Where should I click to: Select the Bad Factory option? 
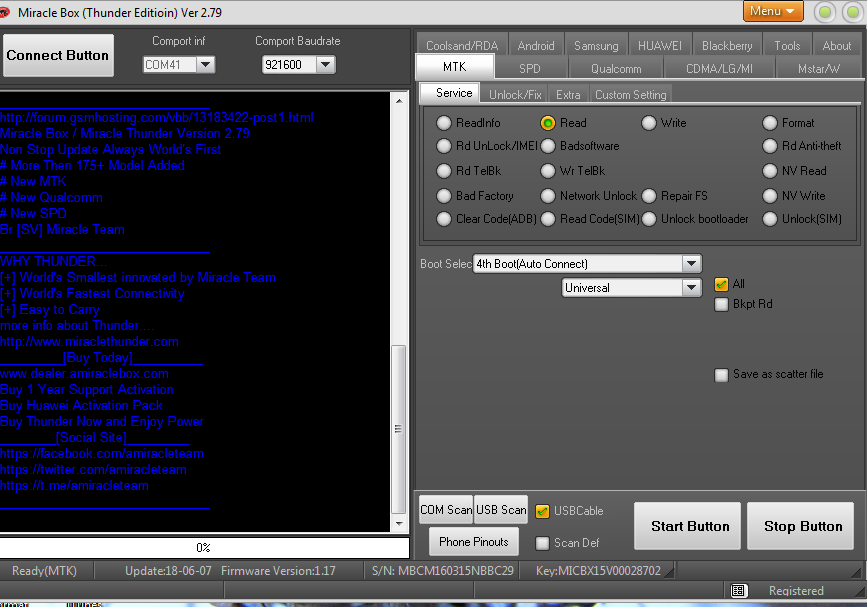pos(443,196)
